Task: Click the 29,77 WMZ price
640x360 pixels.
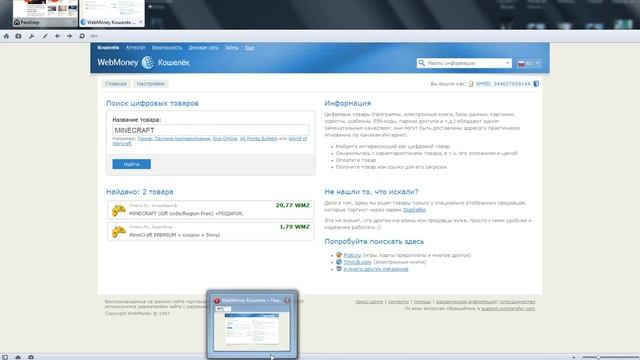Action: click(x=293, y=205)
